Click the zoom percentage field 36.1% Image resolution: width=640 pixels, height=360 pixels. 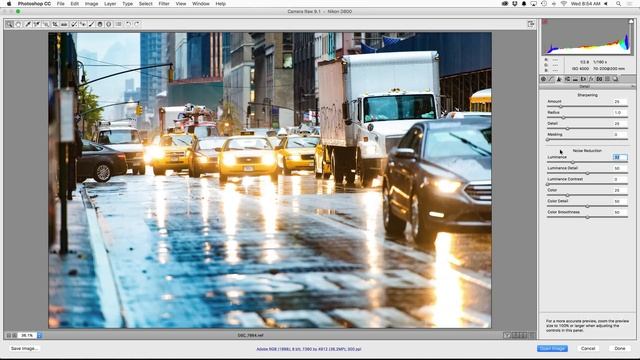(x=27, y=336)
